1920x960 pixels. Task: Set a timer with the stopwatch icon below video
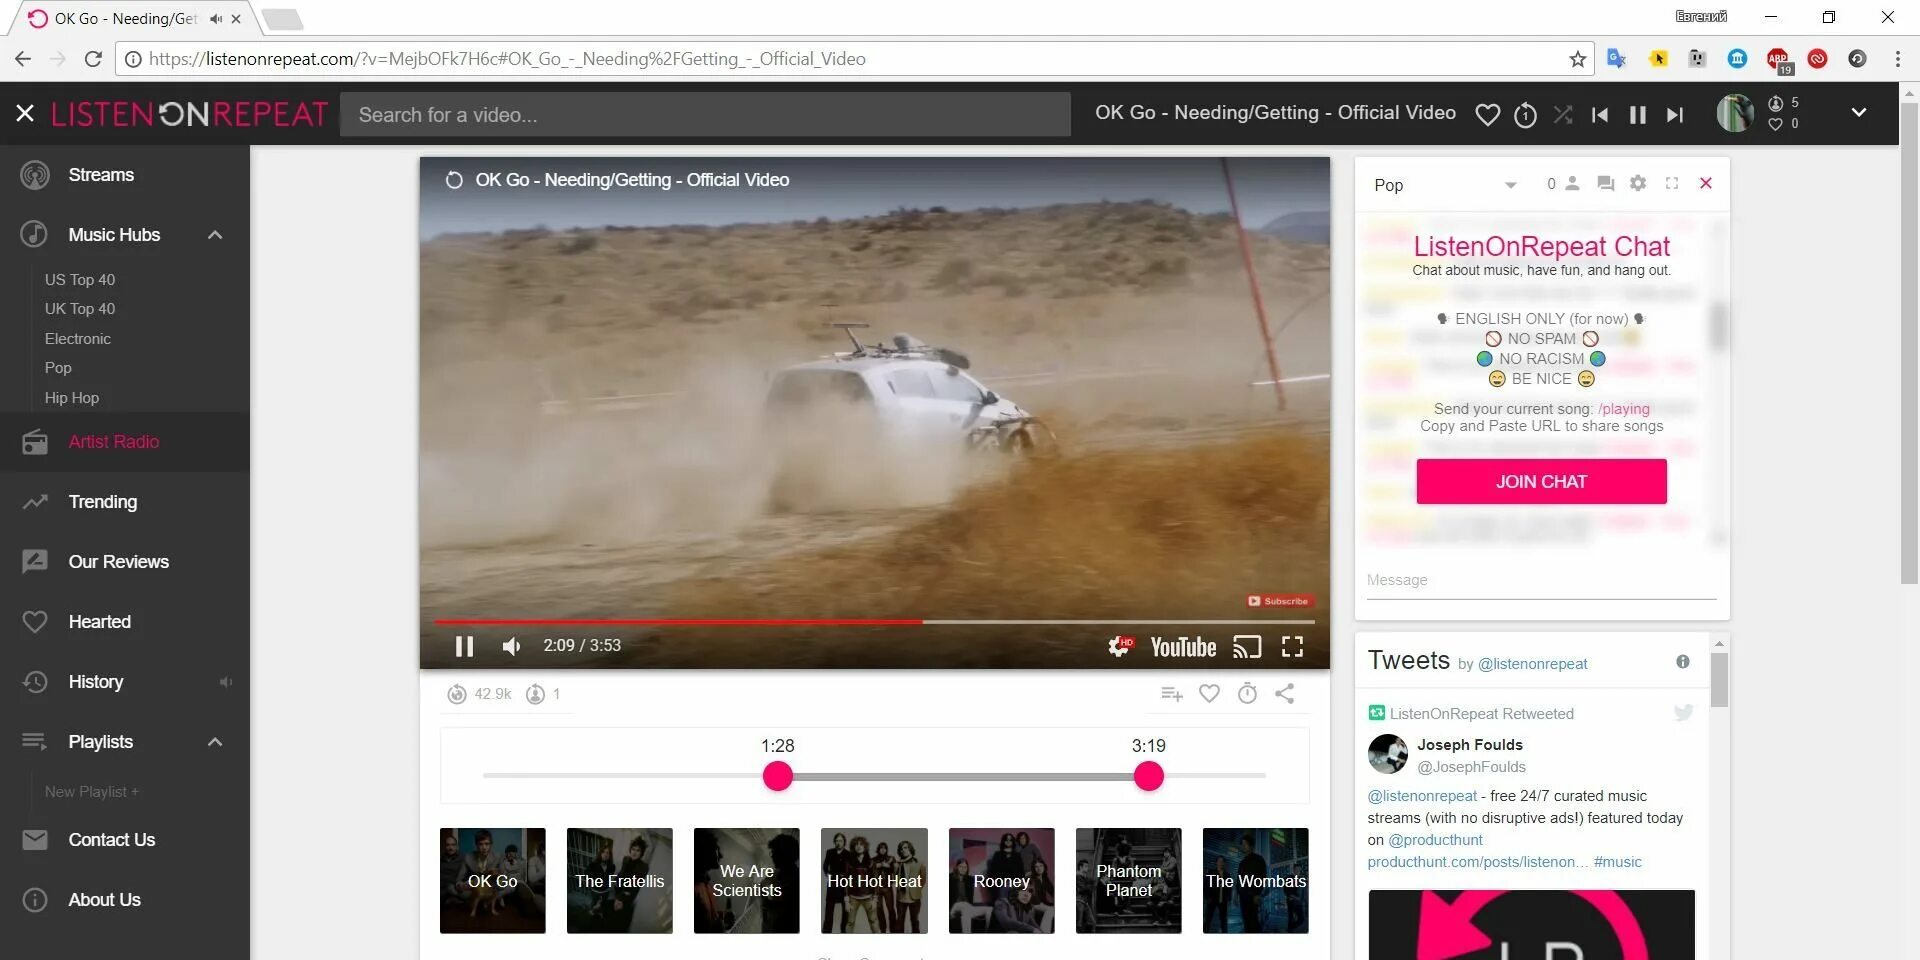tap(1247, 693)
